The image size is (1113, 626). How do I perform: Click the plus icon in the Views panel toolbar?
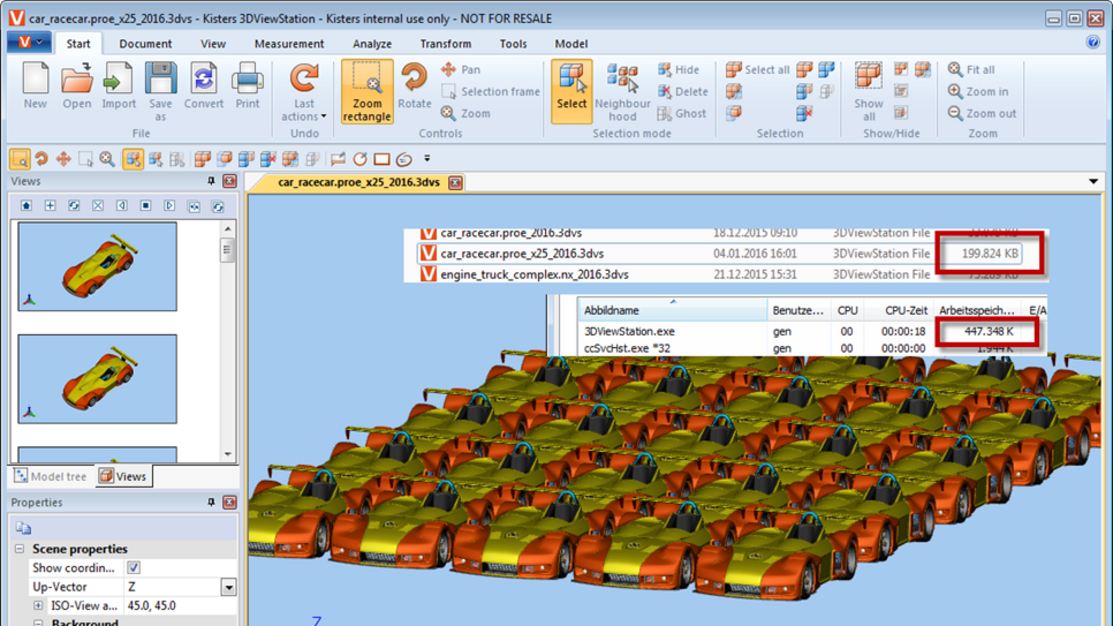(x=50, y=206)
